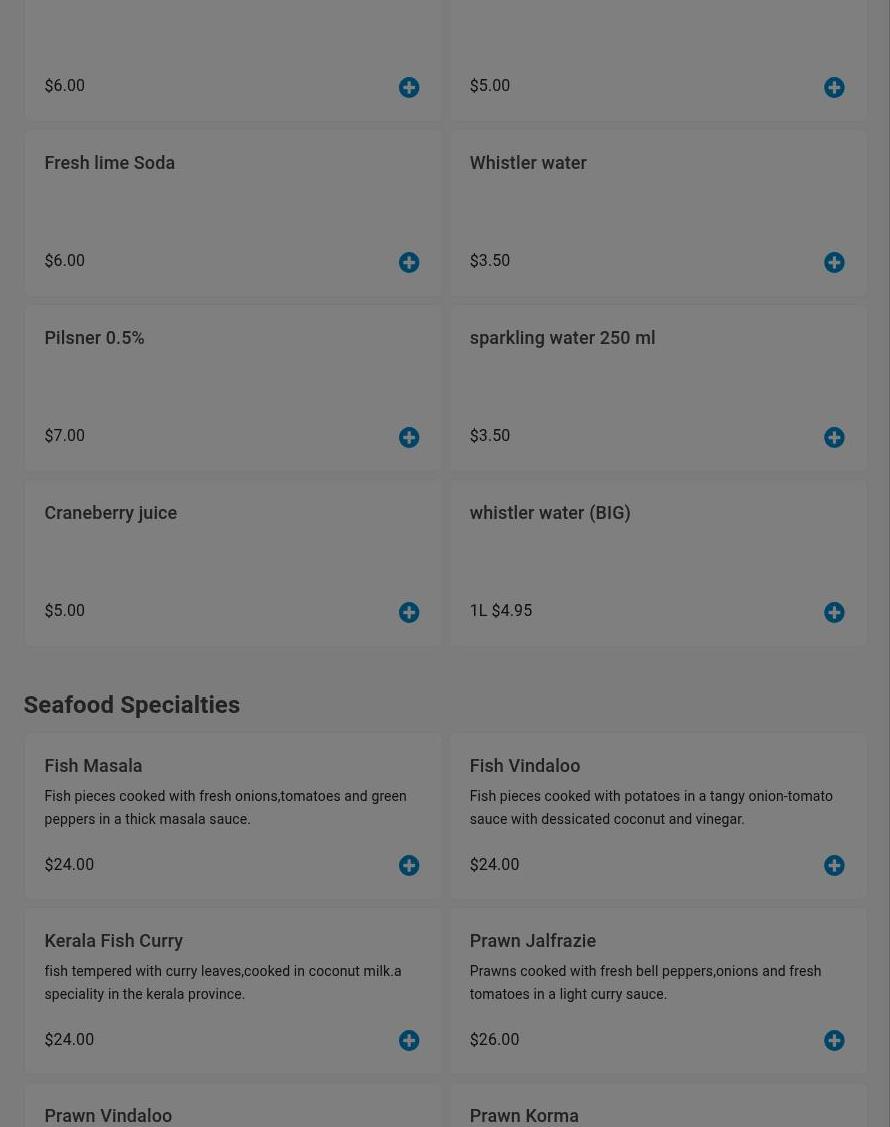Viewport: 890px width, 1127px height.
Task: Add Pilsner 0.5% with plus icon
Action: pyautogui.click(x=409, y=437)
